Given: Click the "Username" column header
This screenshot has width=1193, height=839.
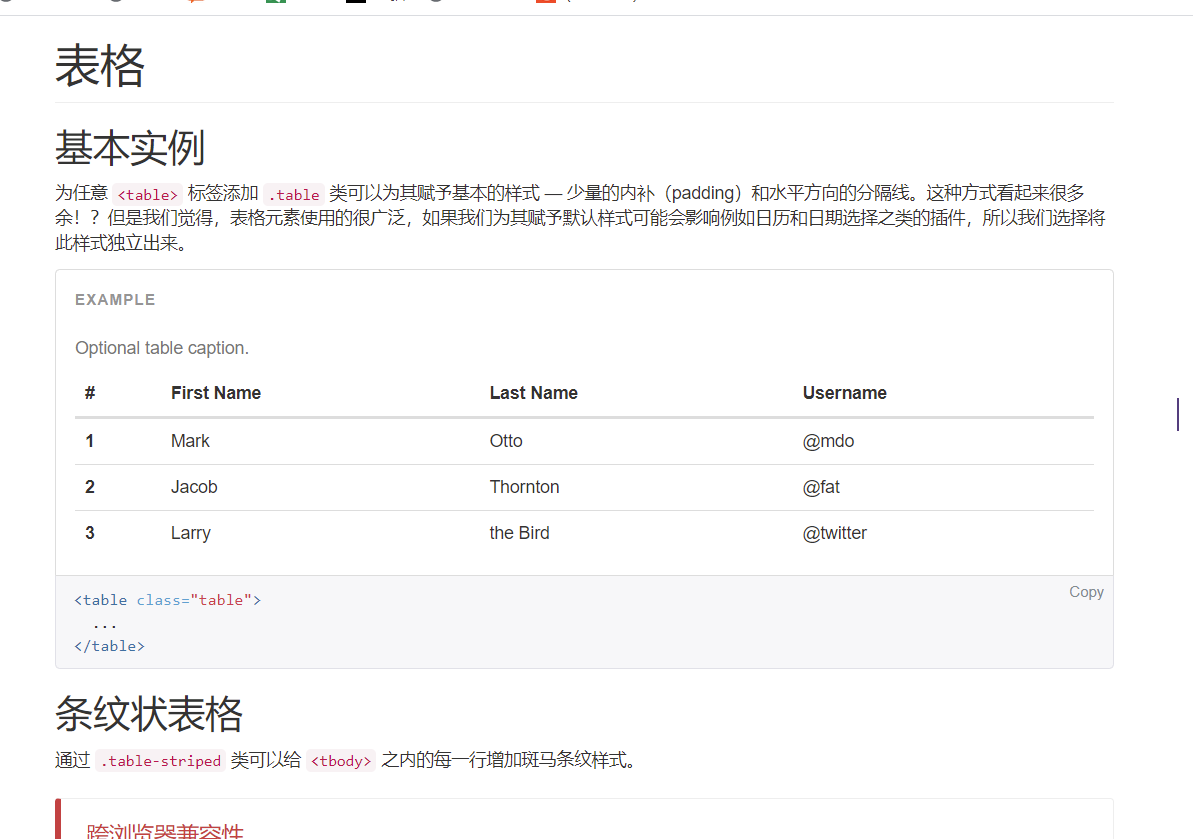Looking at the screenshot, I should click(x=845, y=392).
